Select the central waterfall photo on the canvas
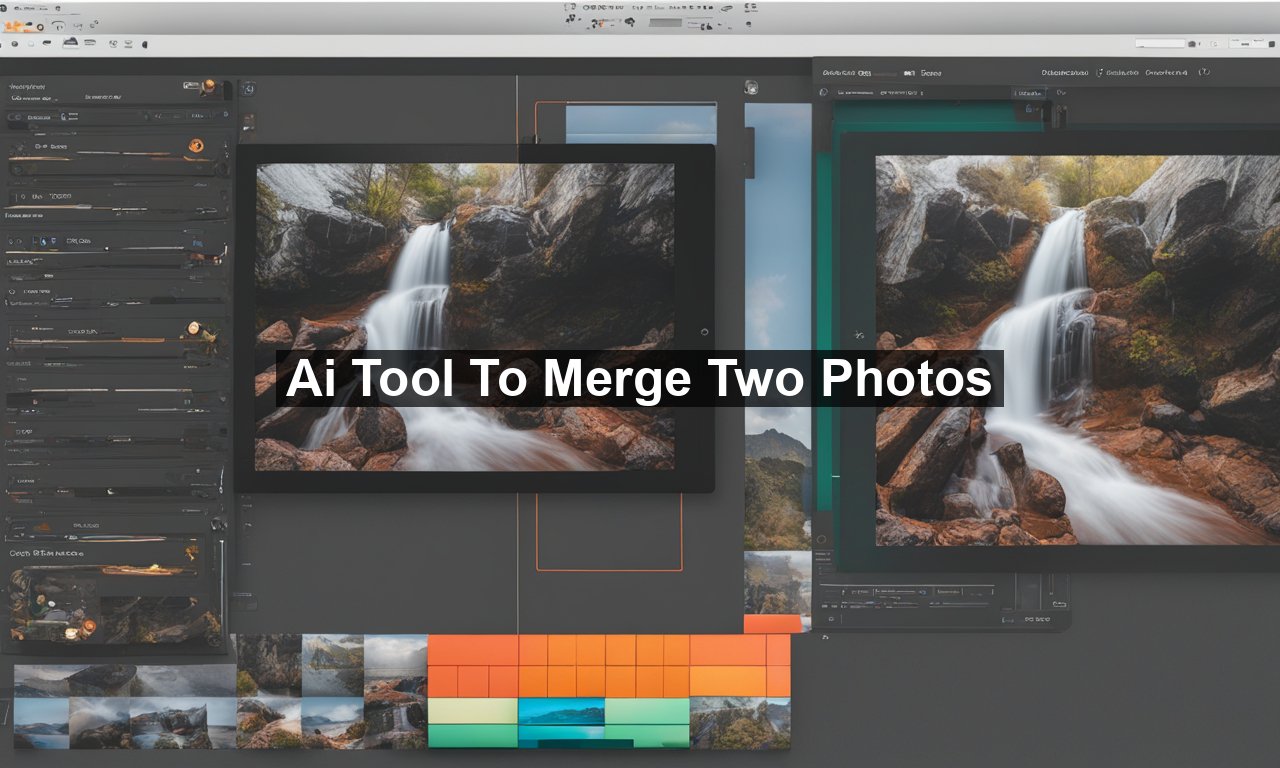The height and width of the screenshot is (768, 1280). pos(465,317)
